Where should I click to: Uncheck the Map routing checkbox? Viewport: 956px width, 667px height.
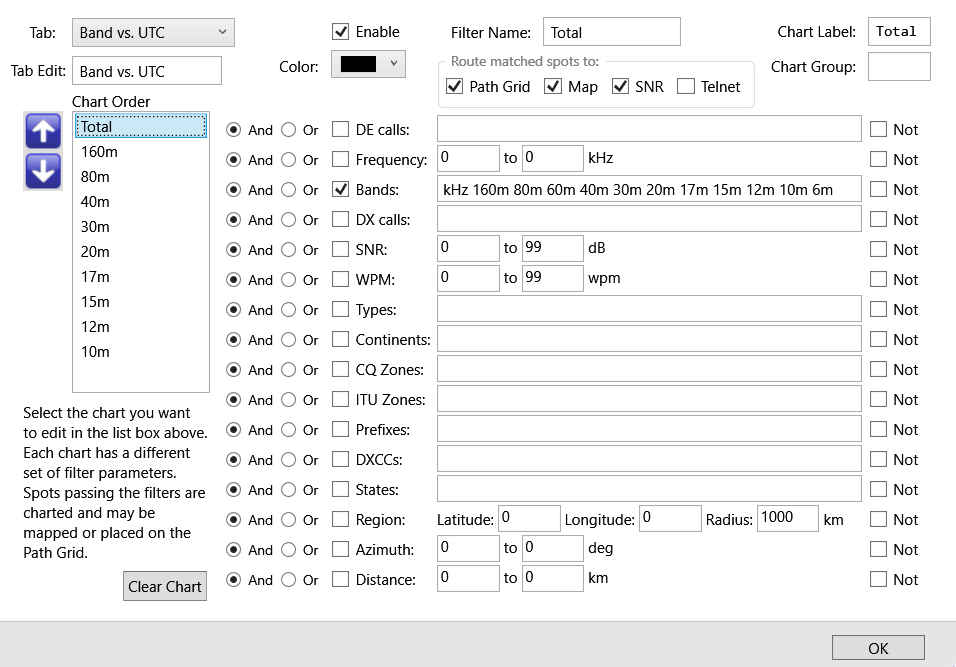(x=553, y=87)
